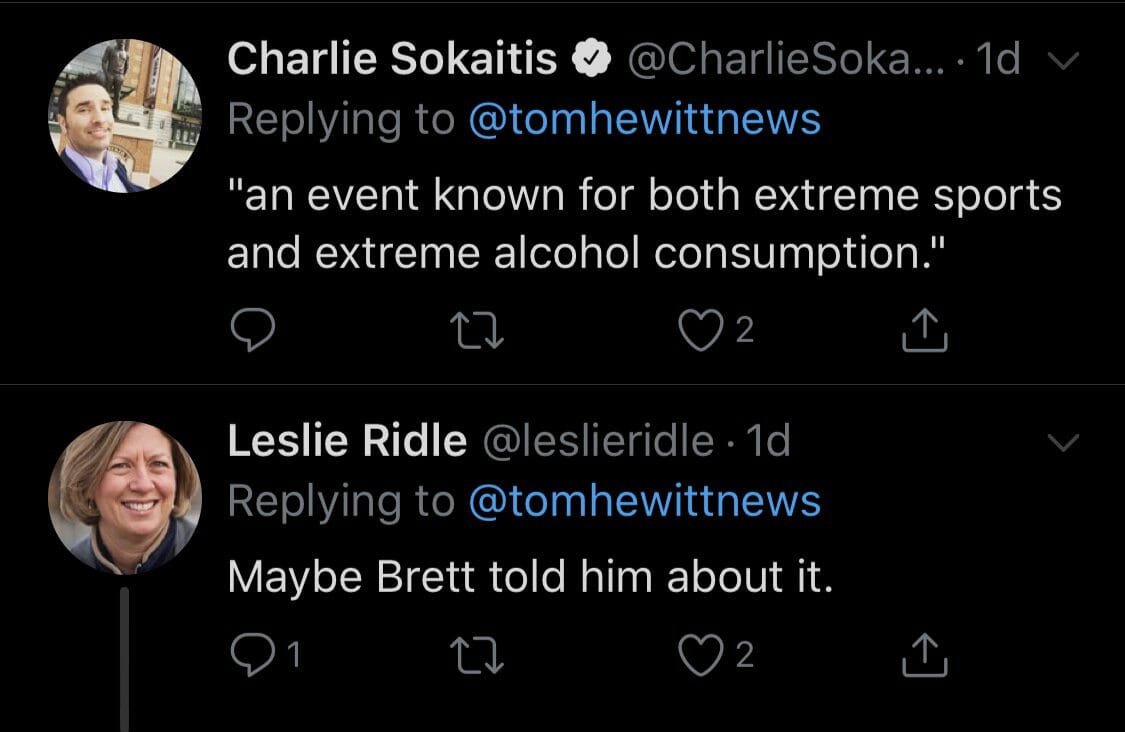This screenshot has height=732, width=1125.
Task: Share Leslie Ridle's tweet
Action: (x=924, y=655)
